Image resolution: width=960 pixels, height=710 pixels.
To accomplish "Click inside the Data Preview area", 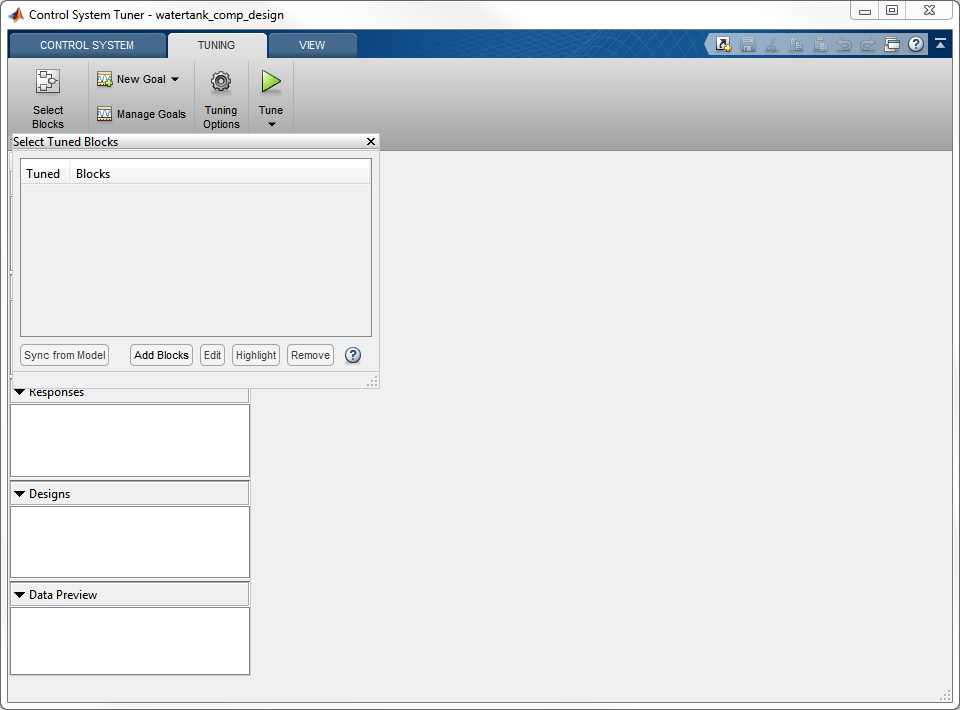I will pos(130,641).
